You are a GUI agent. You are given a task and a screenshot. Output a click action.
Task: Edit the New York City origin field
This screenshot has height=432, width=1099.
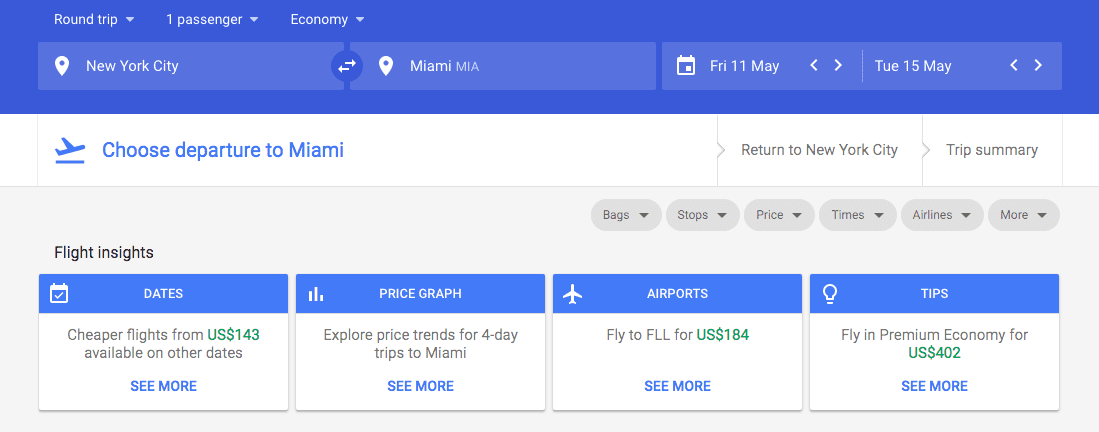pos(190,66)
